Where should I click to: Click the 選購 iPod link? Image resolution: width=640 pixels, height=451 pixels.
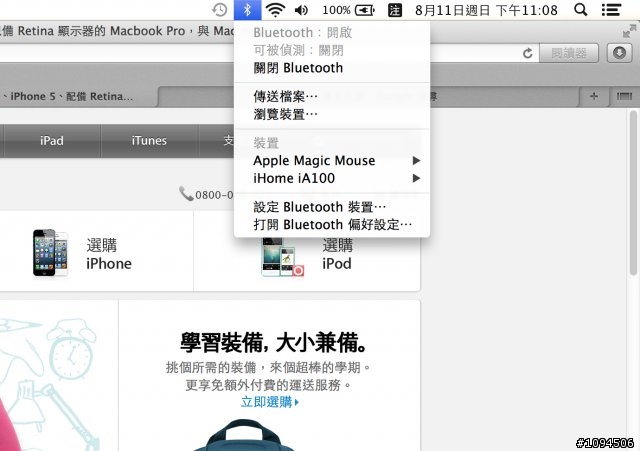337,254
